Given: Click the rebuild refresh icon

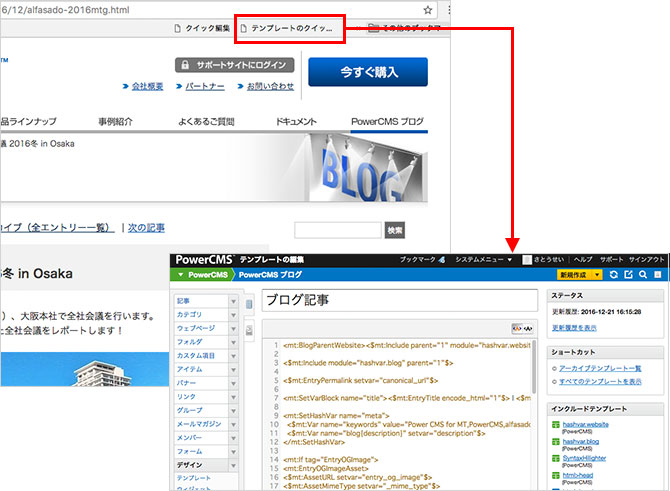Looking at the screenshot, I should pos(614,274).
